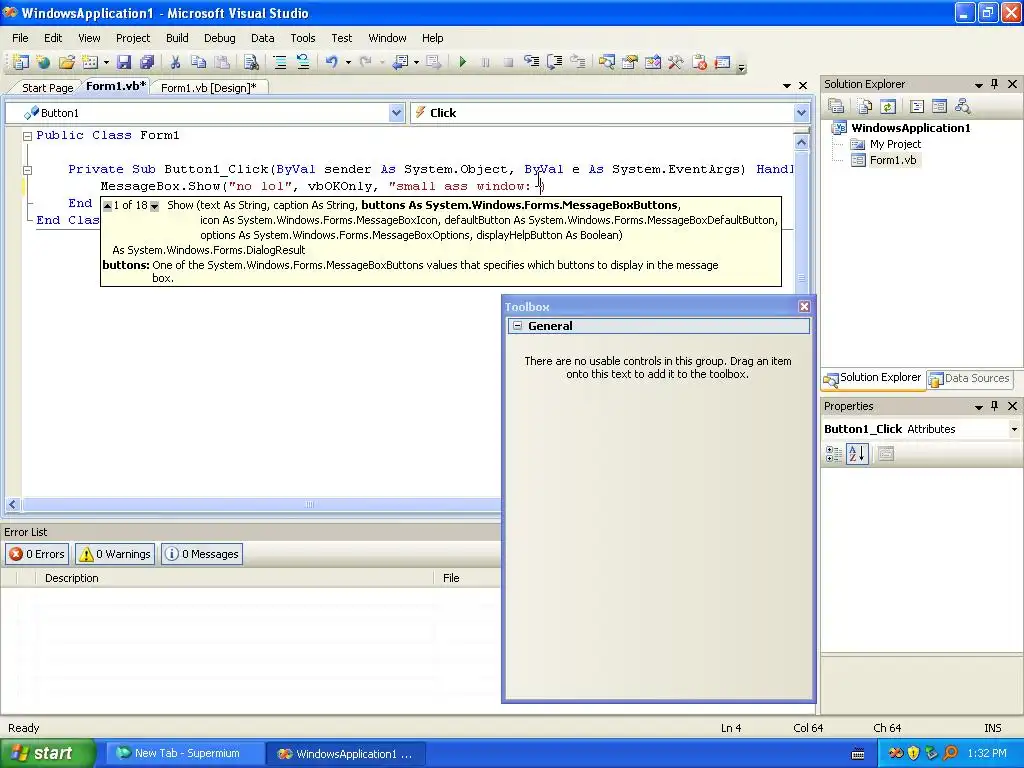Viewport: 1024px width, 768px height.
Task: Click the Windows start button
Action: tap(47, 754)
